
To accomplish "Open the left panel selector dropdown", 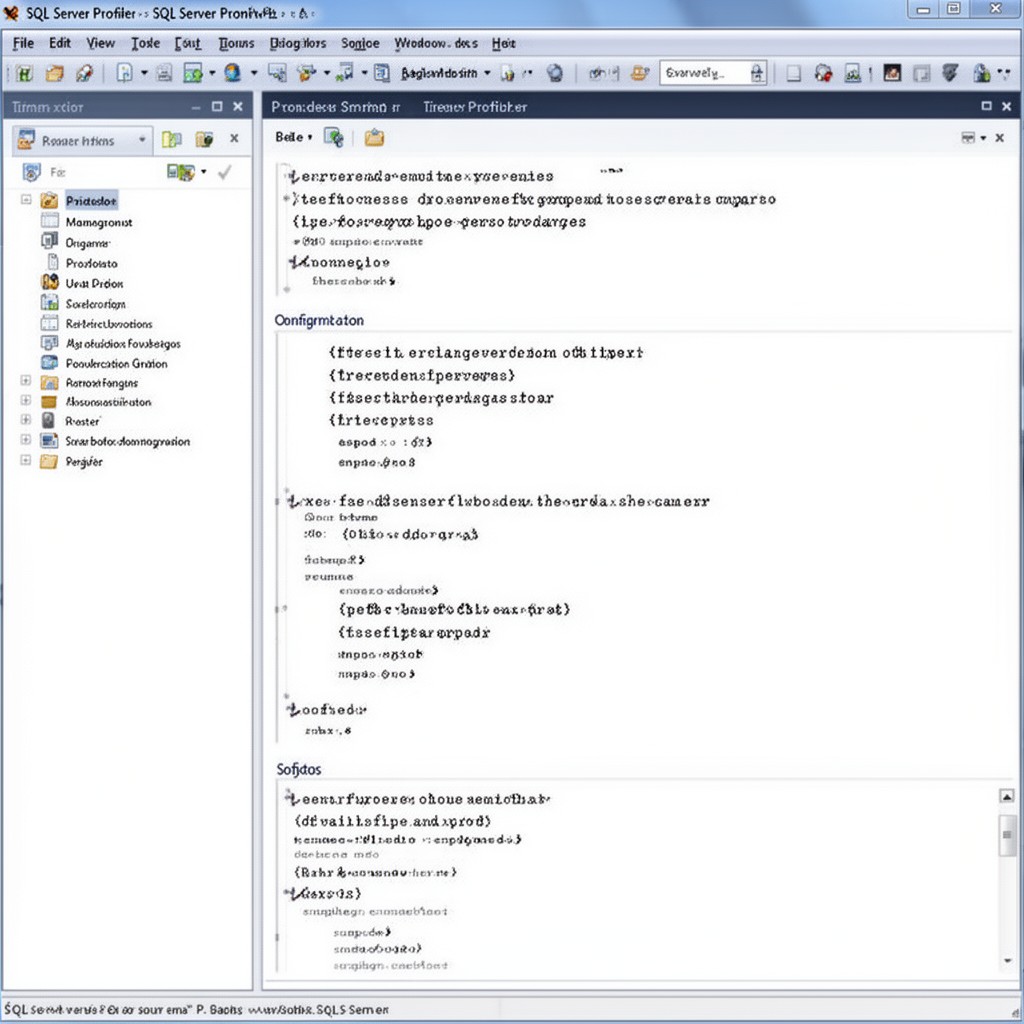I will (142, 140).
